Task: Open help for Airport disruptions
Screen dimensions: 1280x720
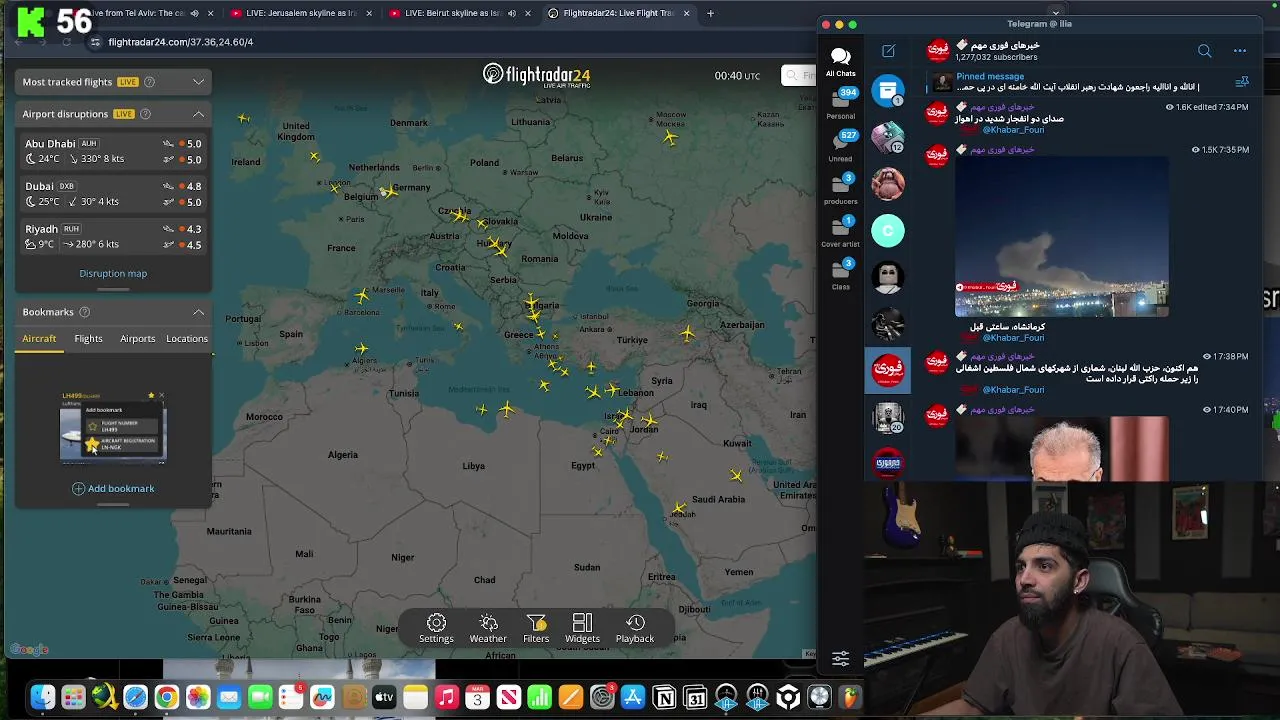Action: pos(145,114)
